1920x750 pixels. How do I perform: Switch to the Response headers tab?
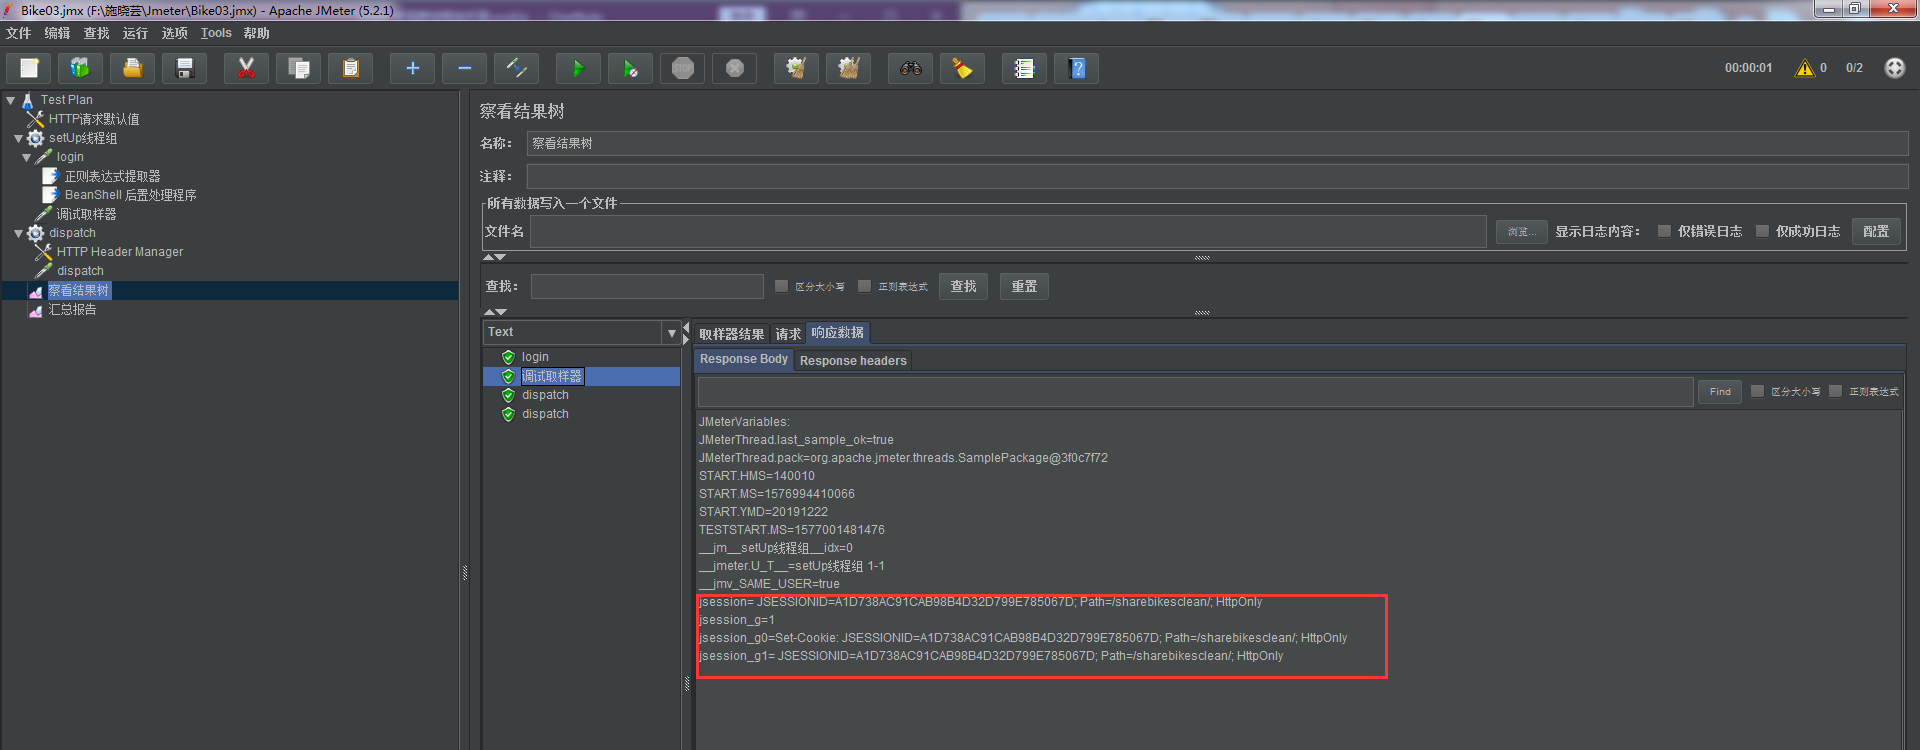tap(853, 361)
